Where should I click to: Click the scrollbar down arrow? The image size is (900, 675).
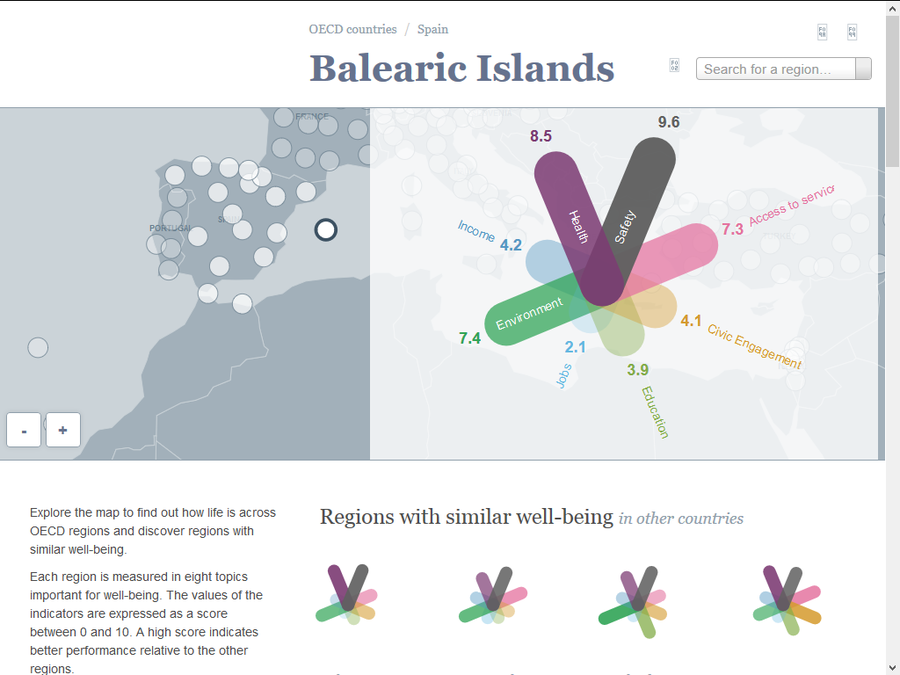(x=892, y=667)
